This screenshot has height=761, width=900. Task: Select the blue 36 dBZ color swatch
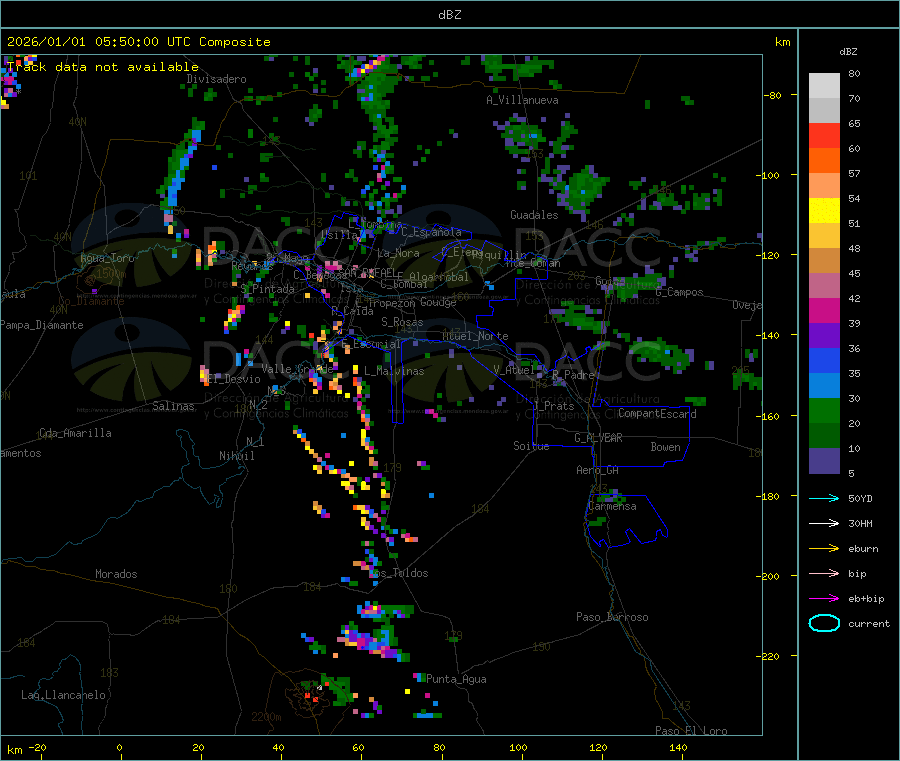tap(824, 360)
